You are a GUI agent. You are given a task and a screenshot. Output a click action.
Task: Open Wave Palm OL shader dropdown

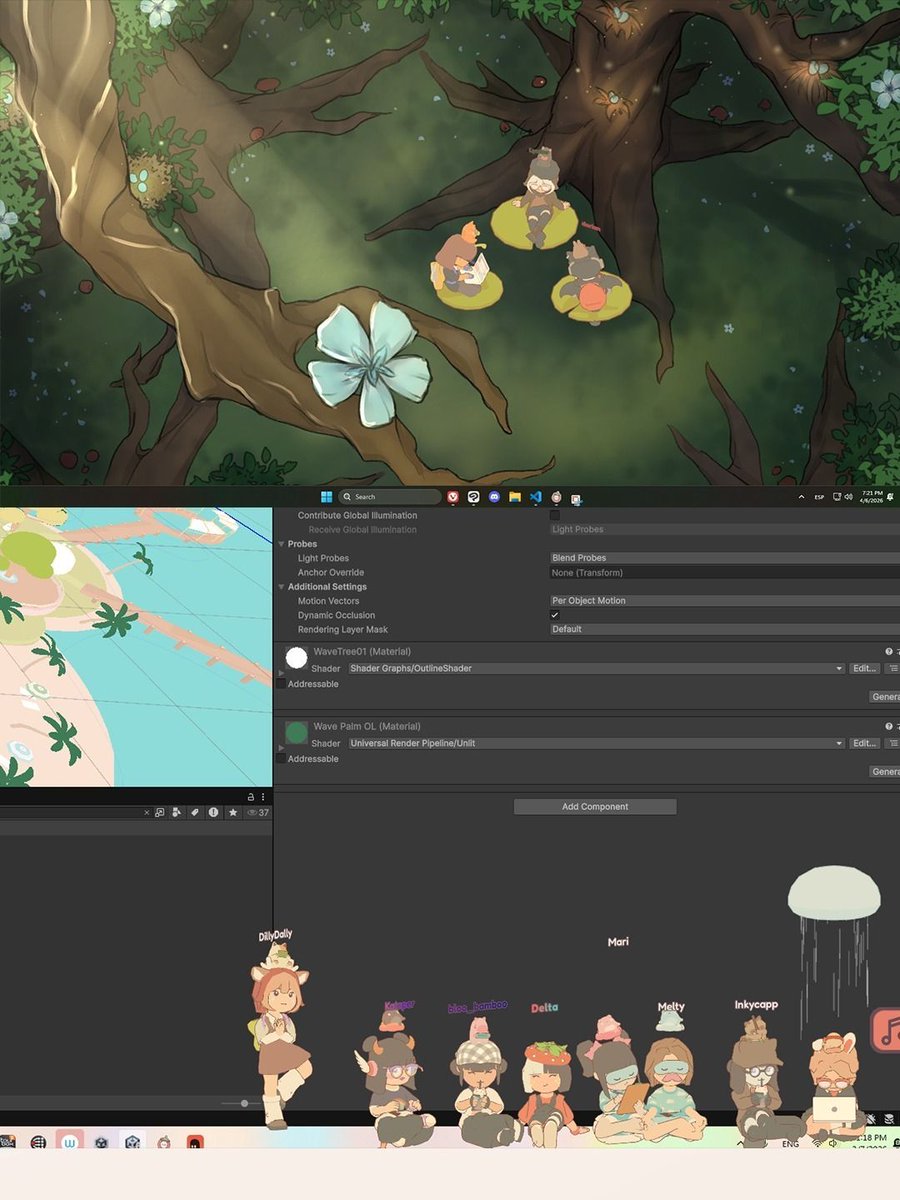pos(596,743)
